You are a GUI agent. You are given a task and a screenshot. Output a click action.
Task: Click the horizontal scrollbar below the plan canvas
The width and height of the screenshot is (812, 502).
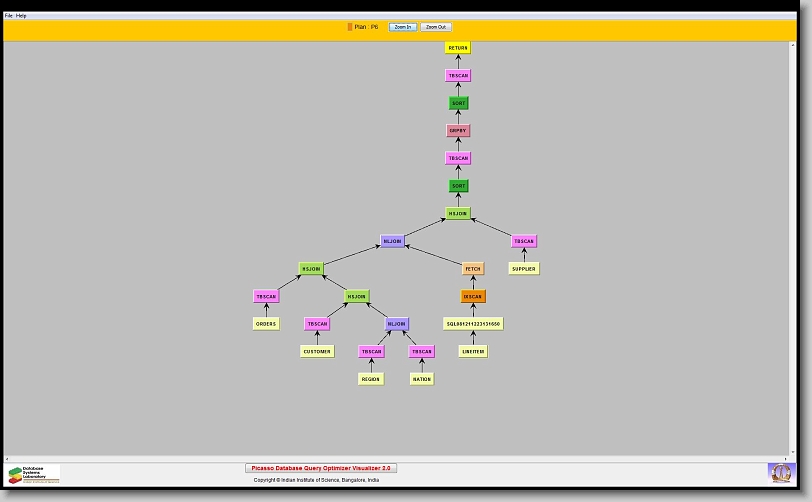[x=400, y=458]
